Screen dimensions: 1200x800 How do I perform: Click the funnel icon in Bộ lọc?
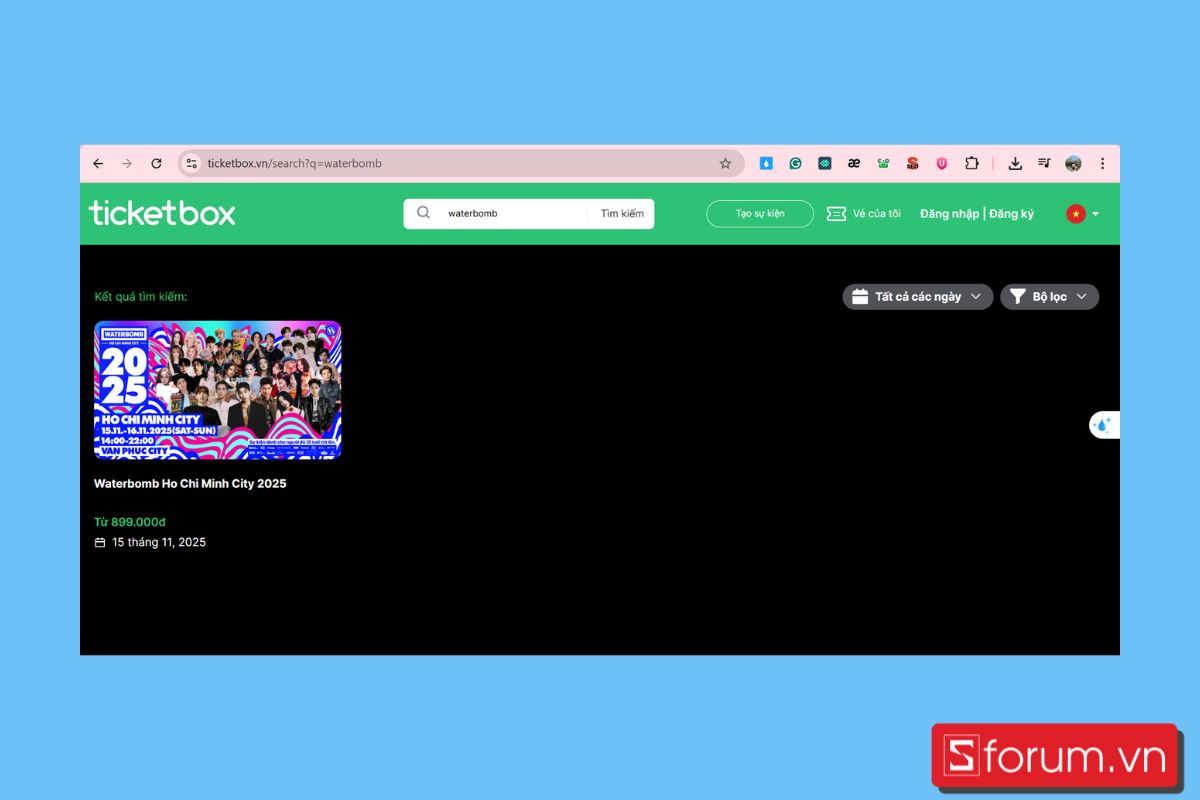coord(1018,296)
